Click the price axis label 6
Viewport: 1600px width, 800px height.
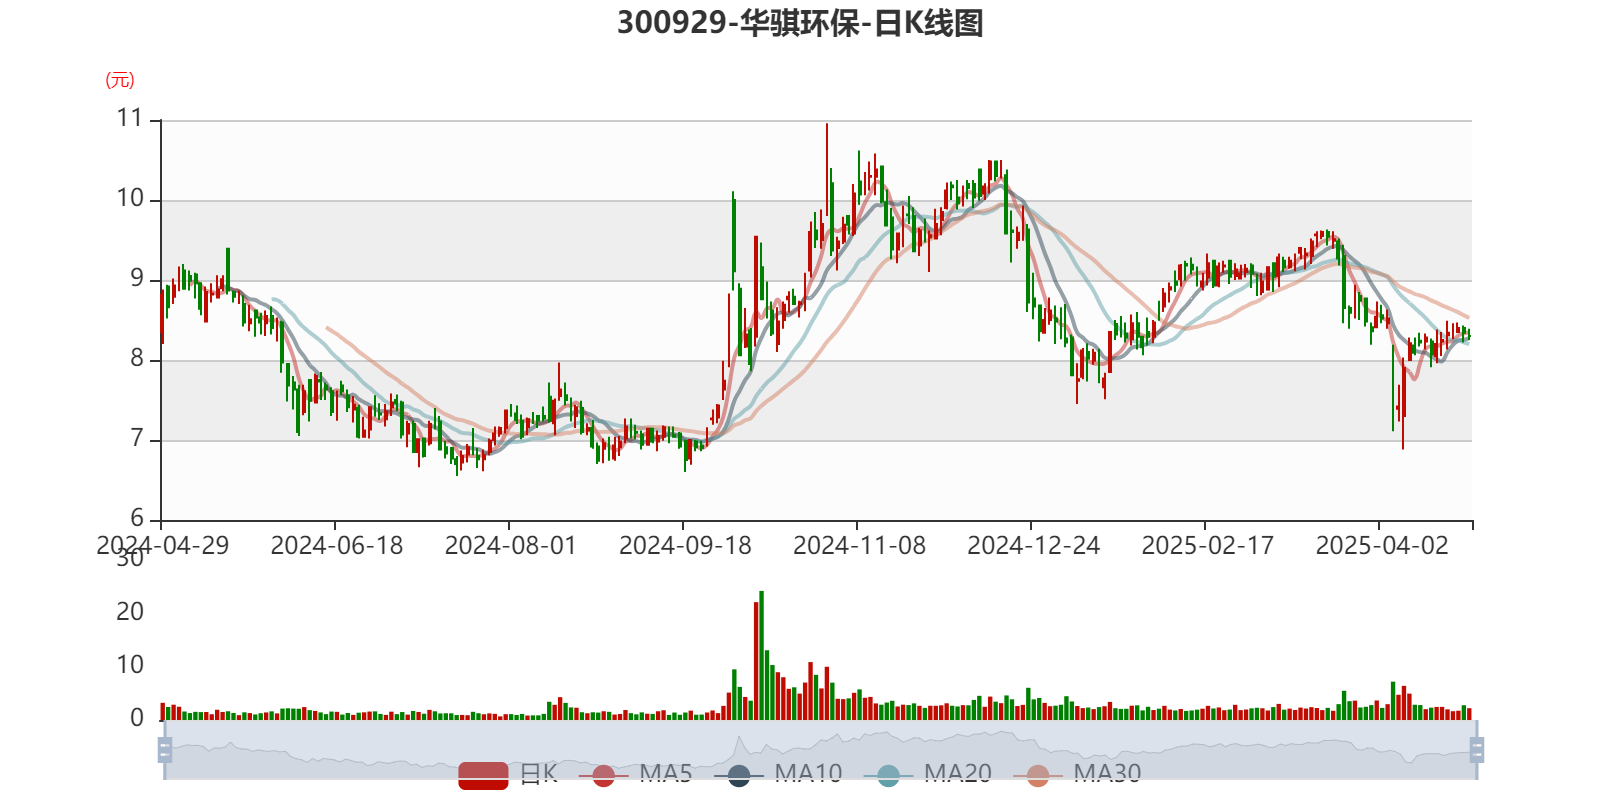point(137,519)
